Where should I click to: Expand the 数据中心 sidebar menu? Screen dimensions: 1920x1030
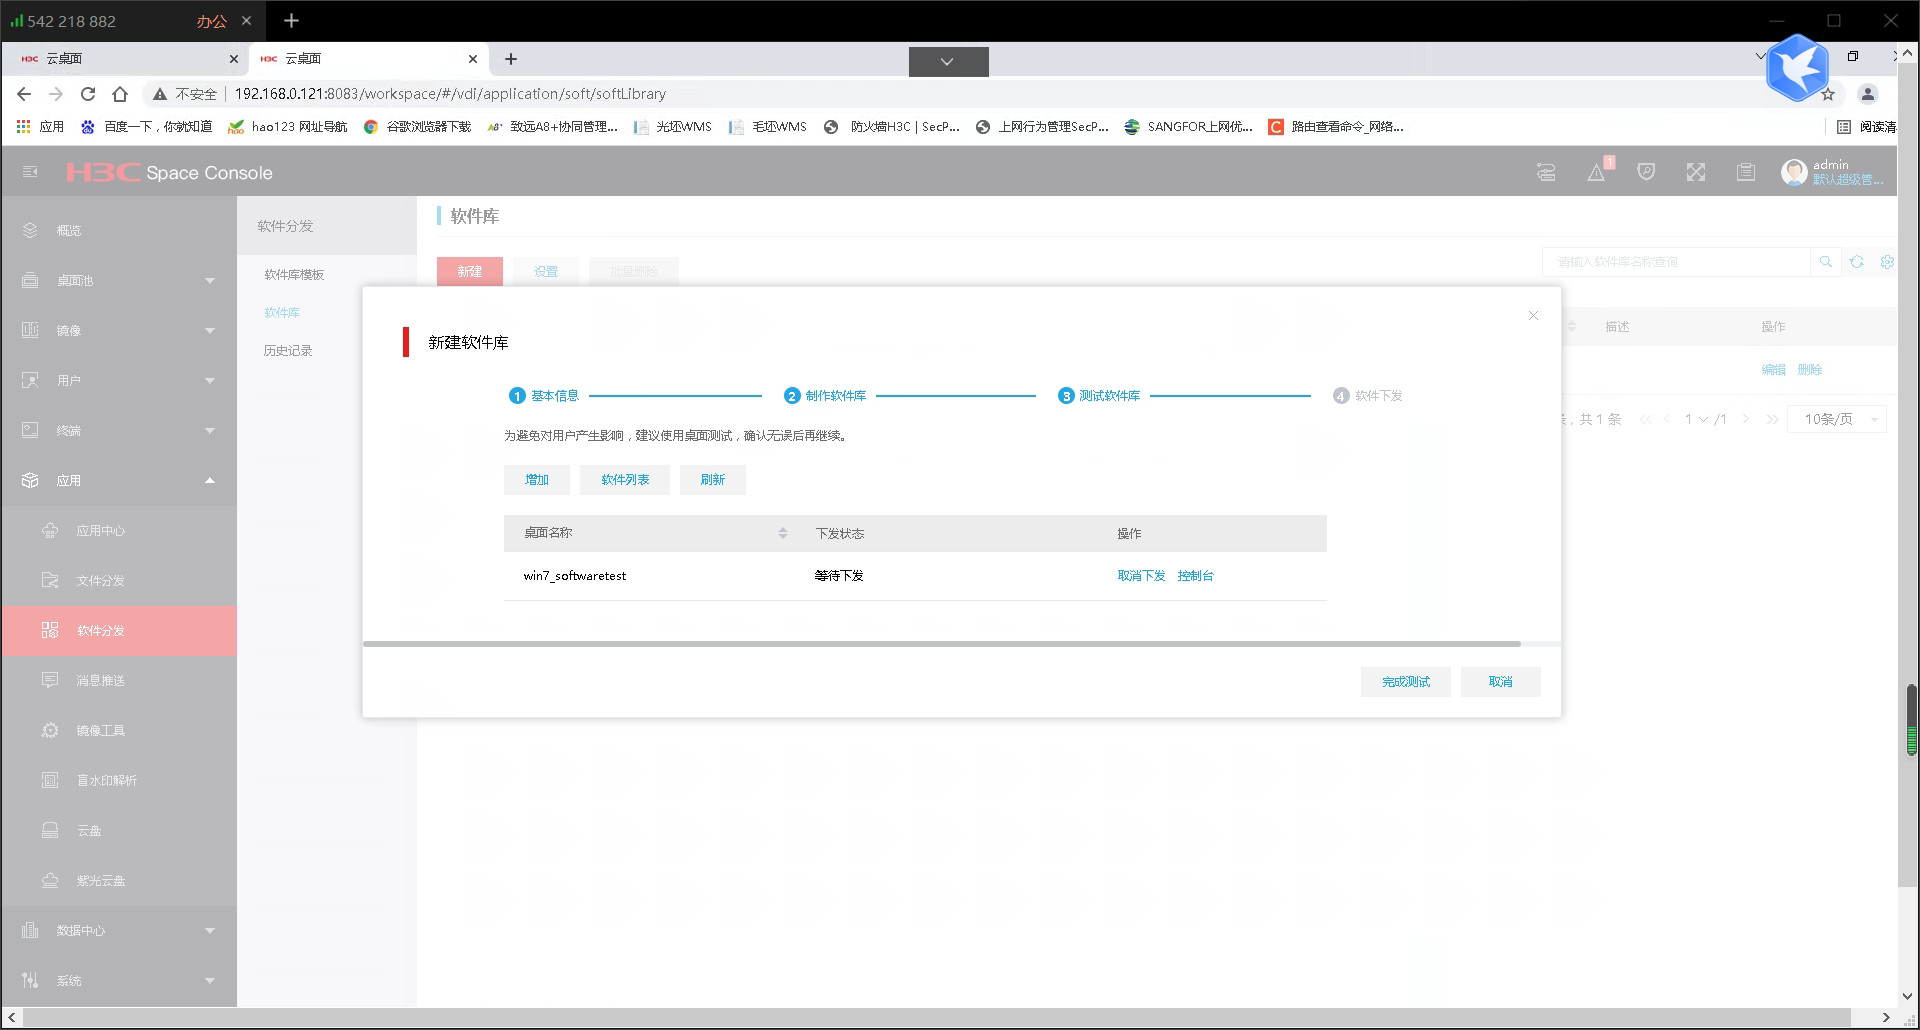pos(119,930)
